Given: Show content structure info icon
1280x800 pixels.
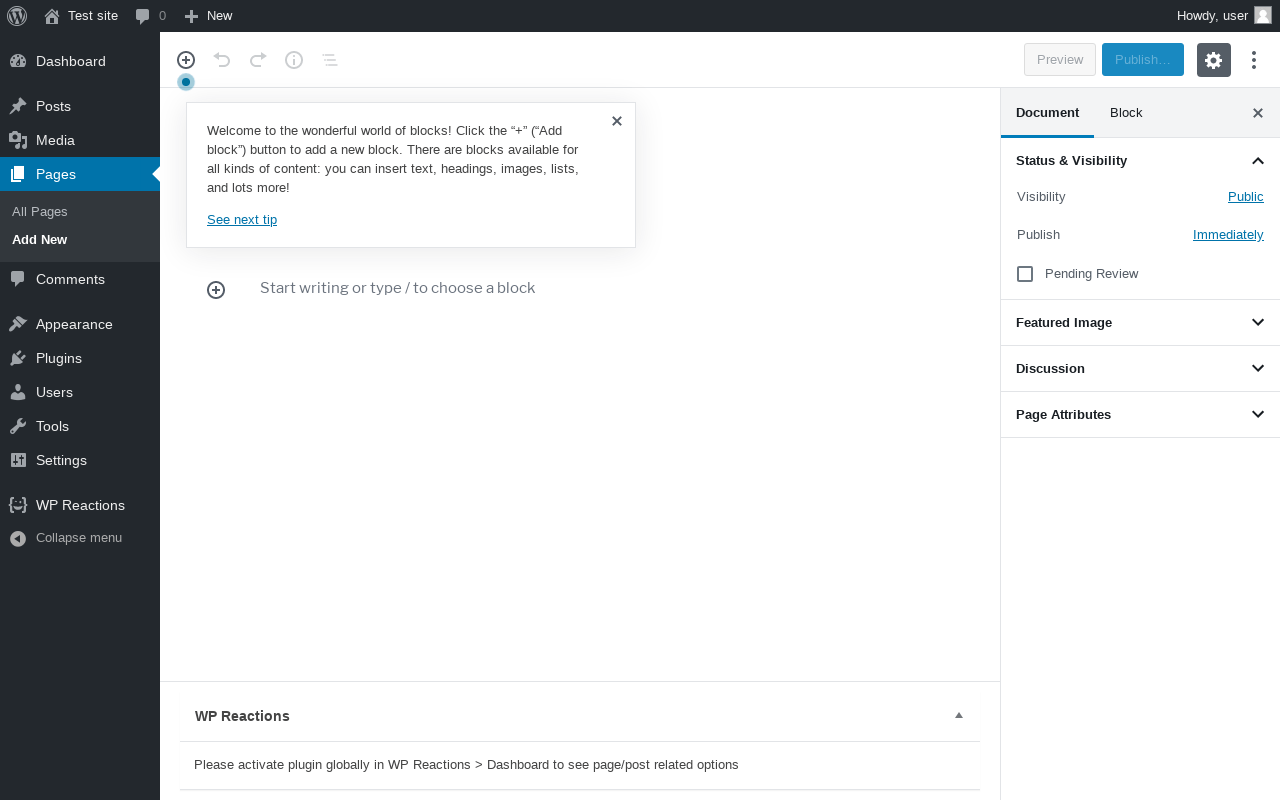Looking at the screenshot, I should (x=294, y=60).
